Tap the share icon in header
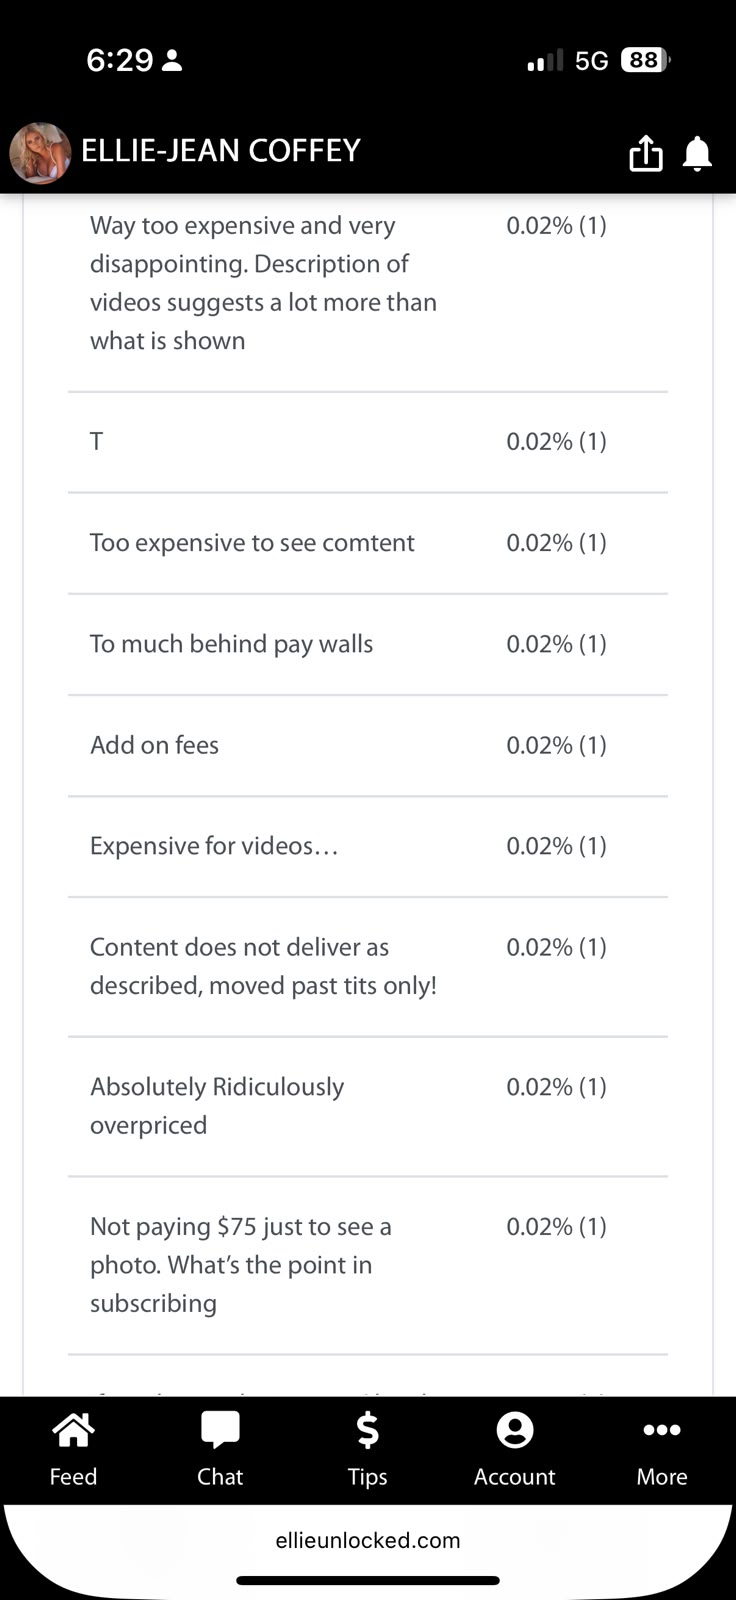The image size is (736, 1600). (646, 153)
